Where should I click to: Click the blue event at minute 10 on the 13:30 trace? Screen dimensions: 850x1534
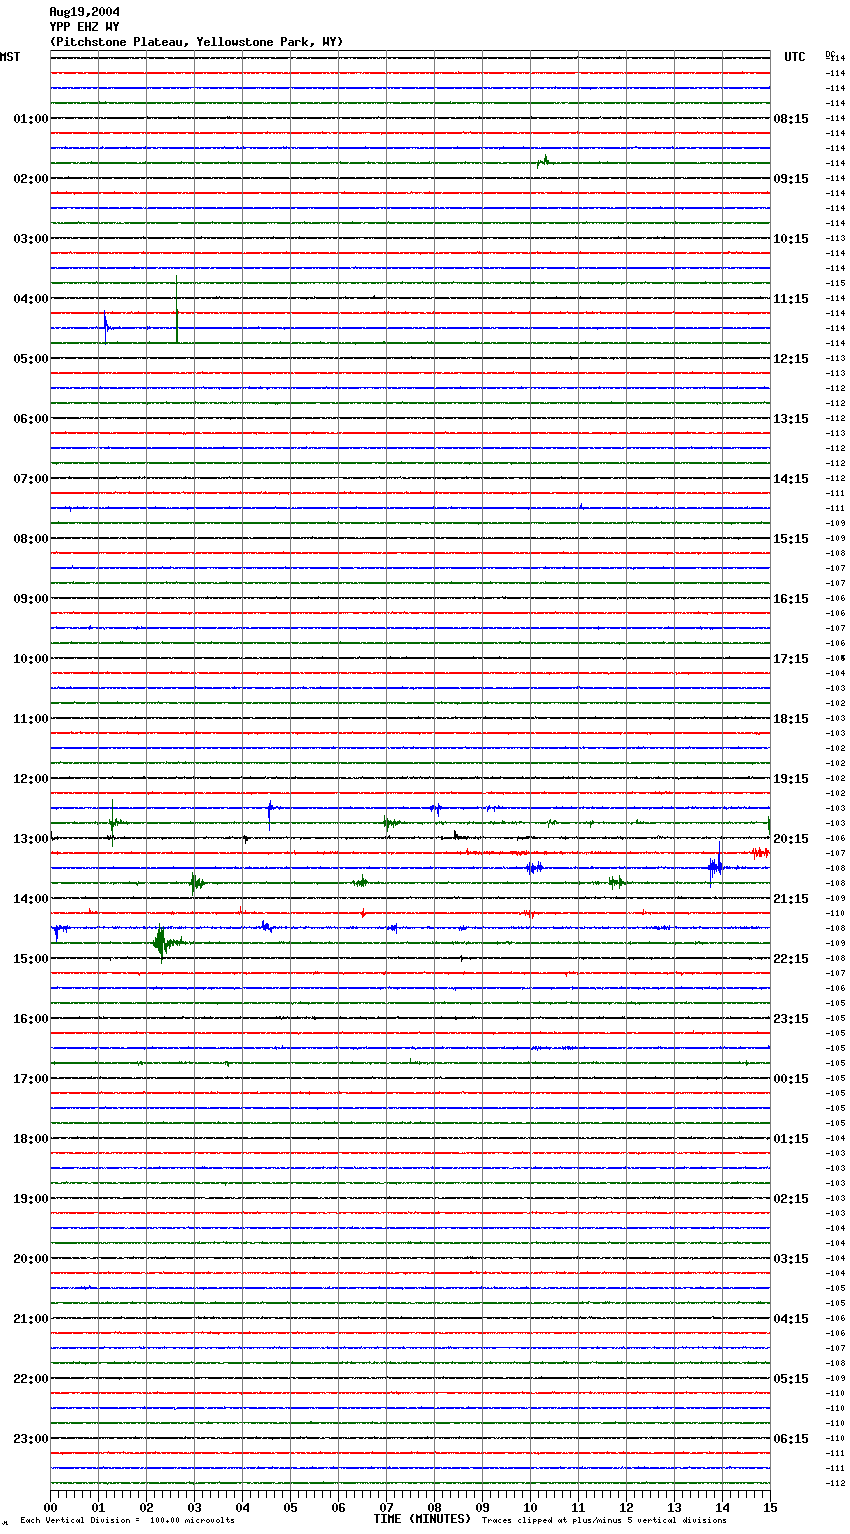tap(534, 867)
